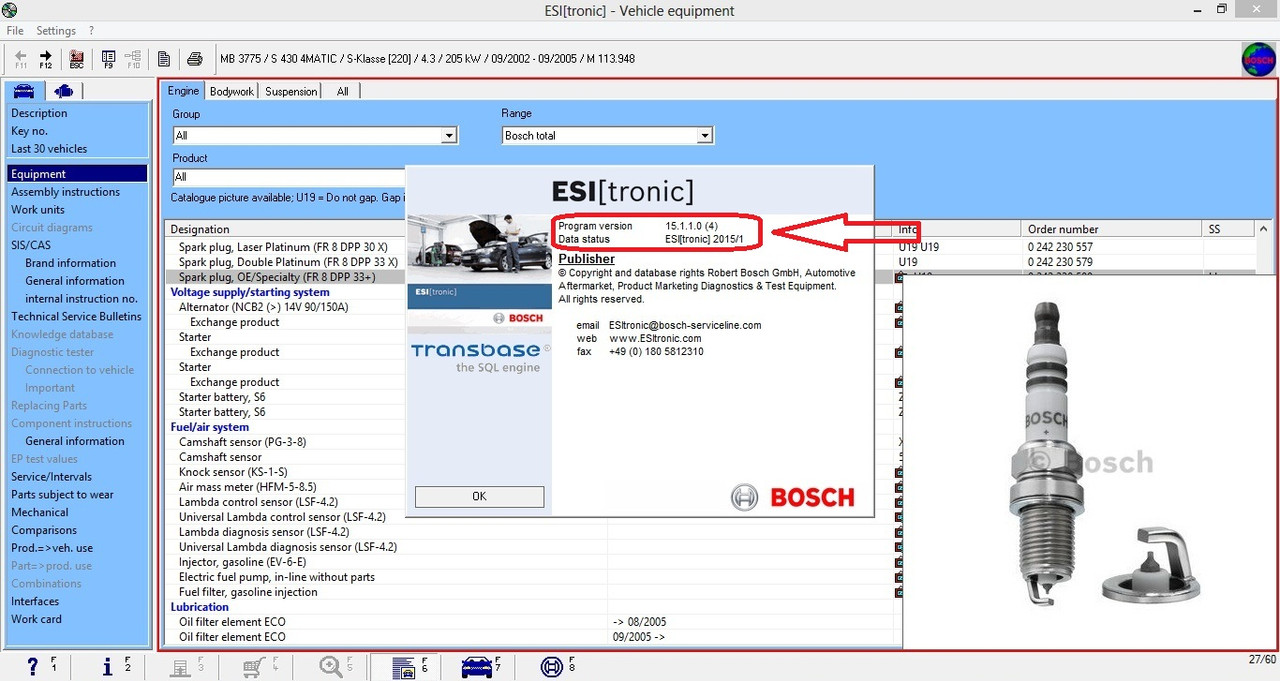1280x681 pixels.
Task: Click the SS column header
Action: pos(1229,229)
